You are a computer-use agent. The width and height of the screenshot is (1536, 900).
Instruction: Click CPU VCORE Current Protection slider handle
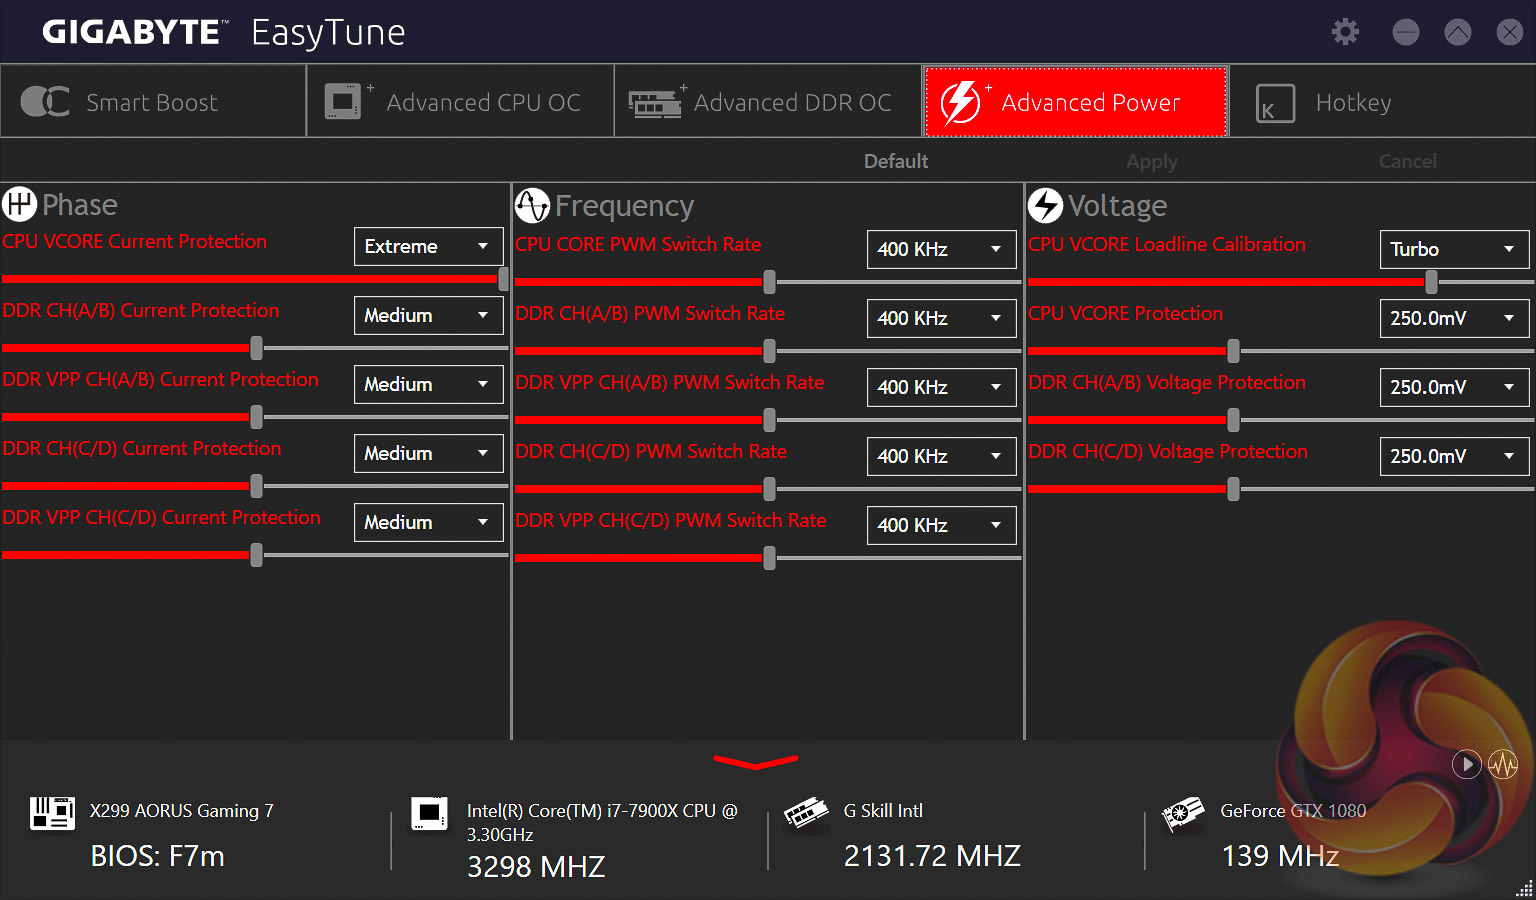tap(503, 279)
